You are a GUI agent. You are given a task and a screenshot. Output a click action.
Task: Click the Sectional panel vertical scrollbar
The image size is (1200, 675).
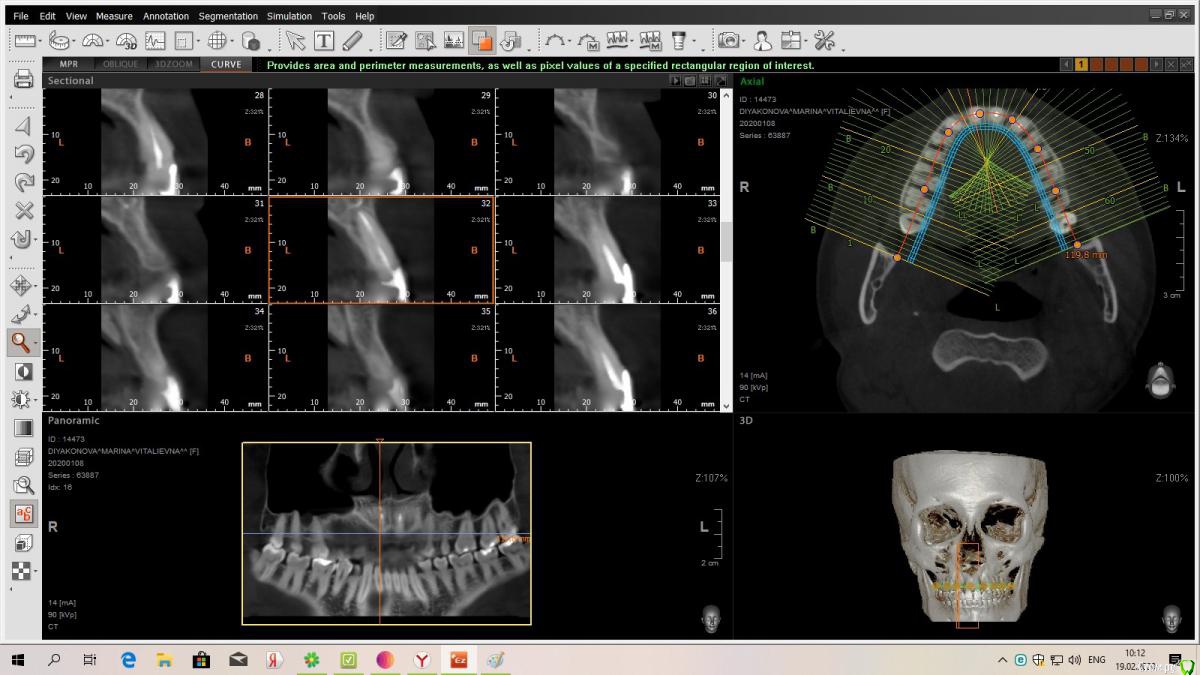click(x=726, y=240)
